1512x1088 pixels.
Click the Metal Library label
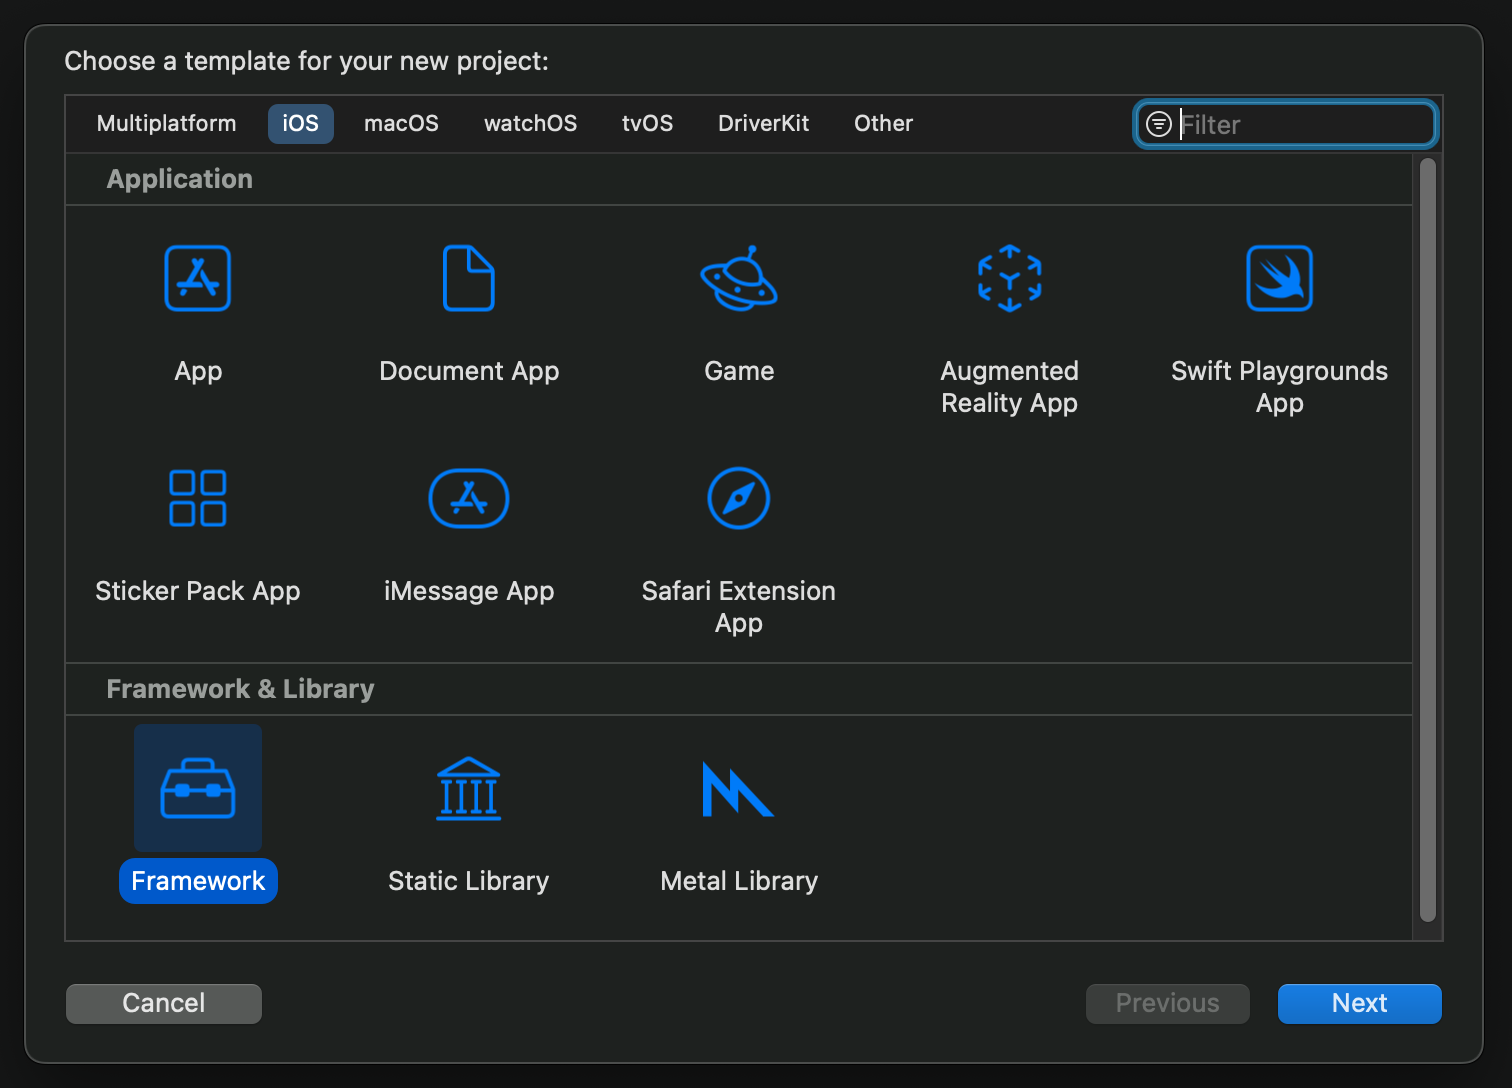click(739, 881)
